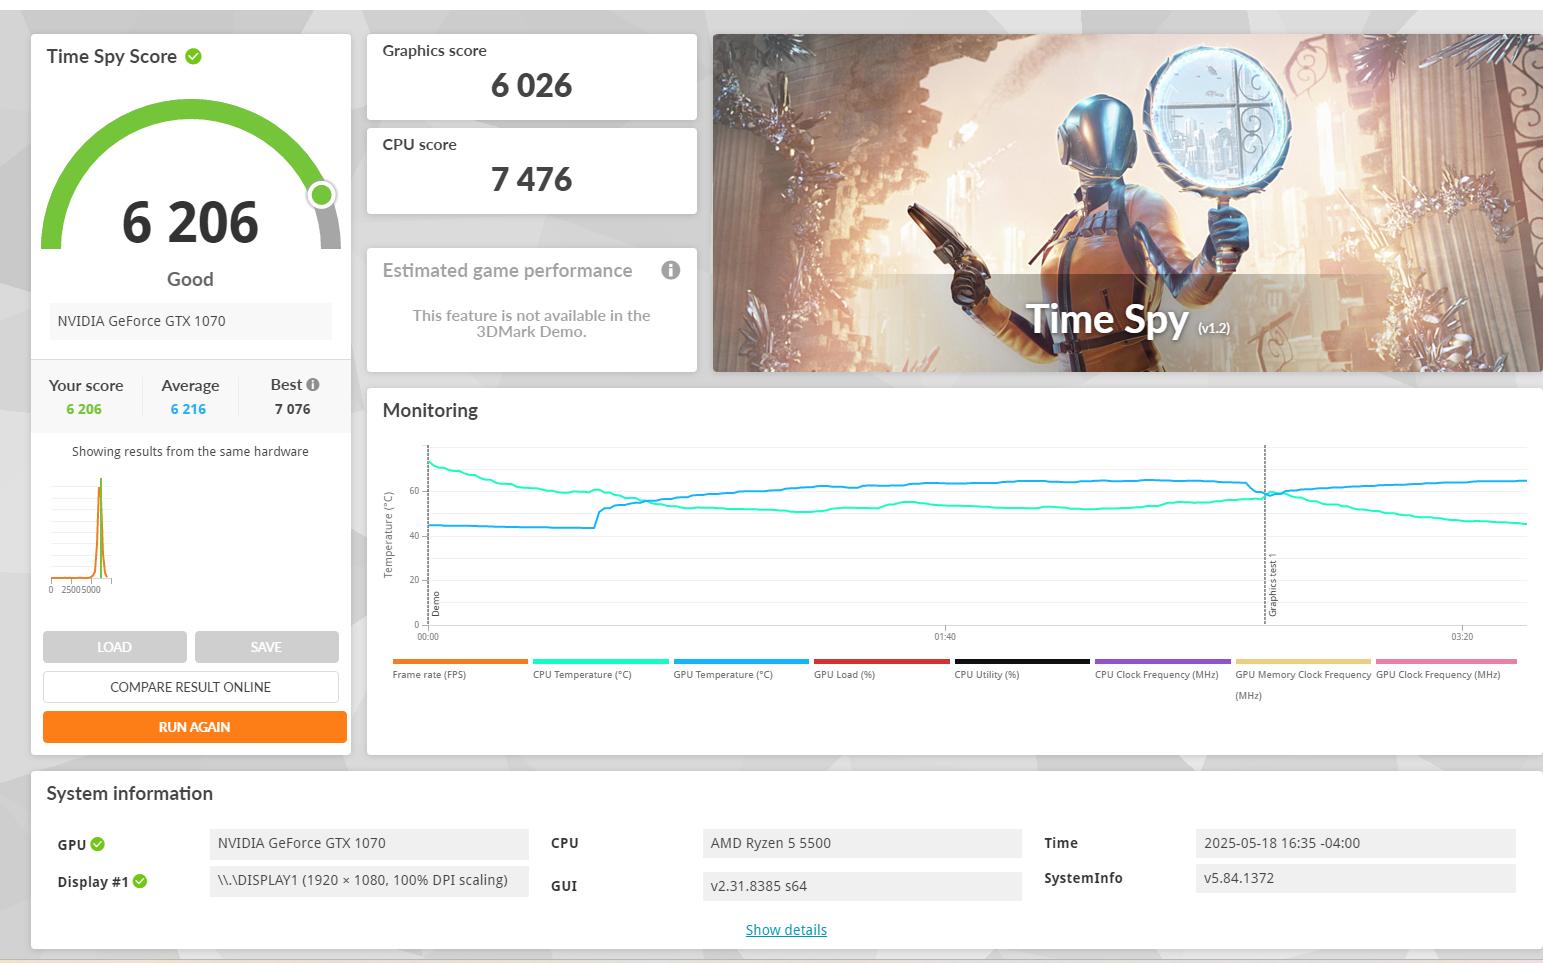
Task: Toggle the CPU Clock Frequency (MHz) legend series
Action: click(x=1162, y=668)
